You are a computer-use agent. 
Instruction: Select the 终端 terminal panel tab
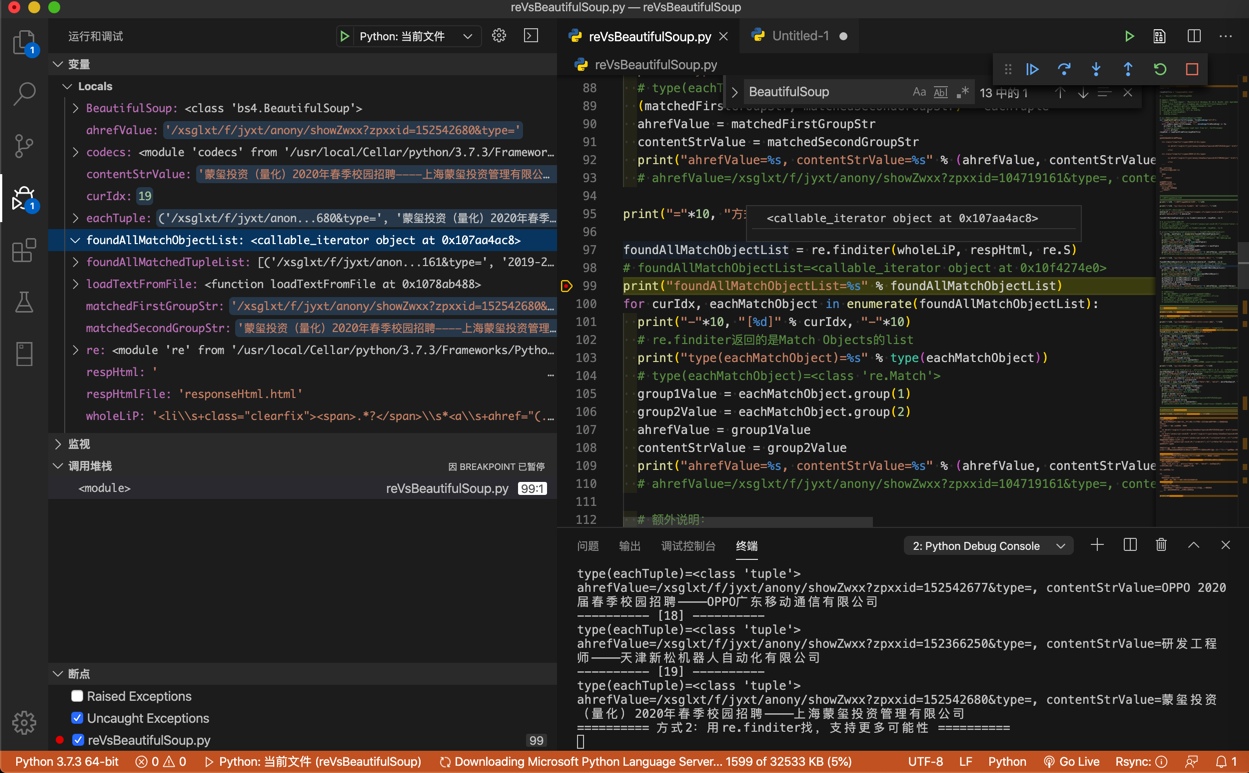pyautogui.click(x=747, y=546)
